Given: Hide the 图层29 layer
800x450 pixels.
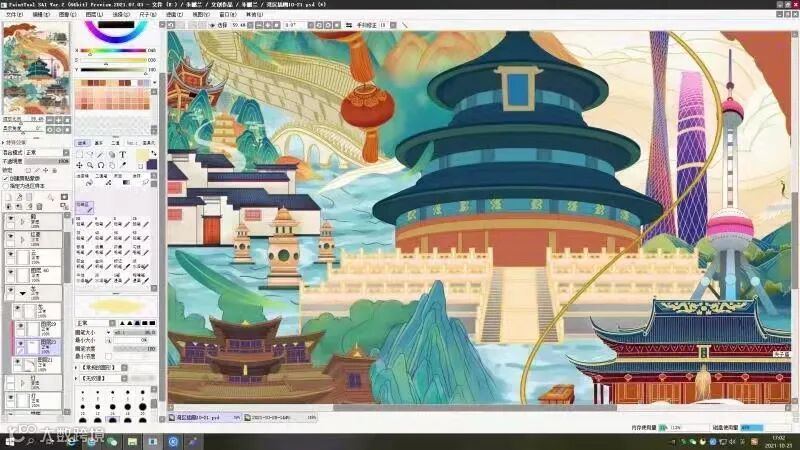Looking at the screenshot, I should click(20, 326).
